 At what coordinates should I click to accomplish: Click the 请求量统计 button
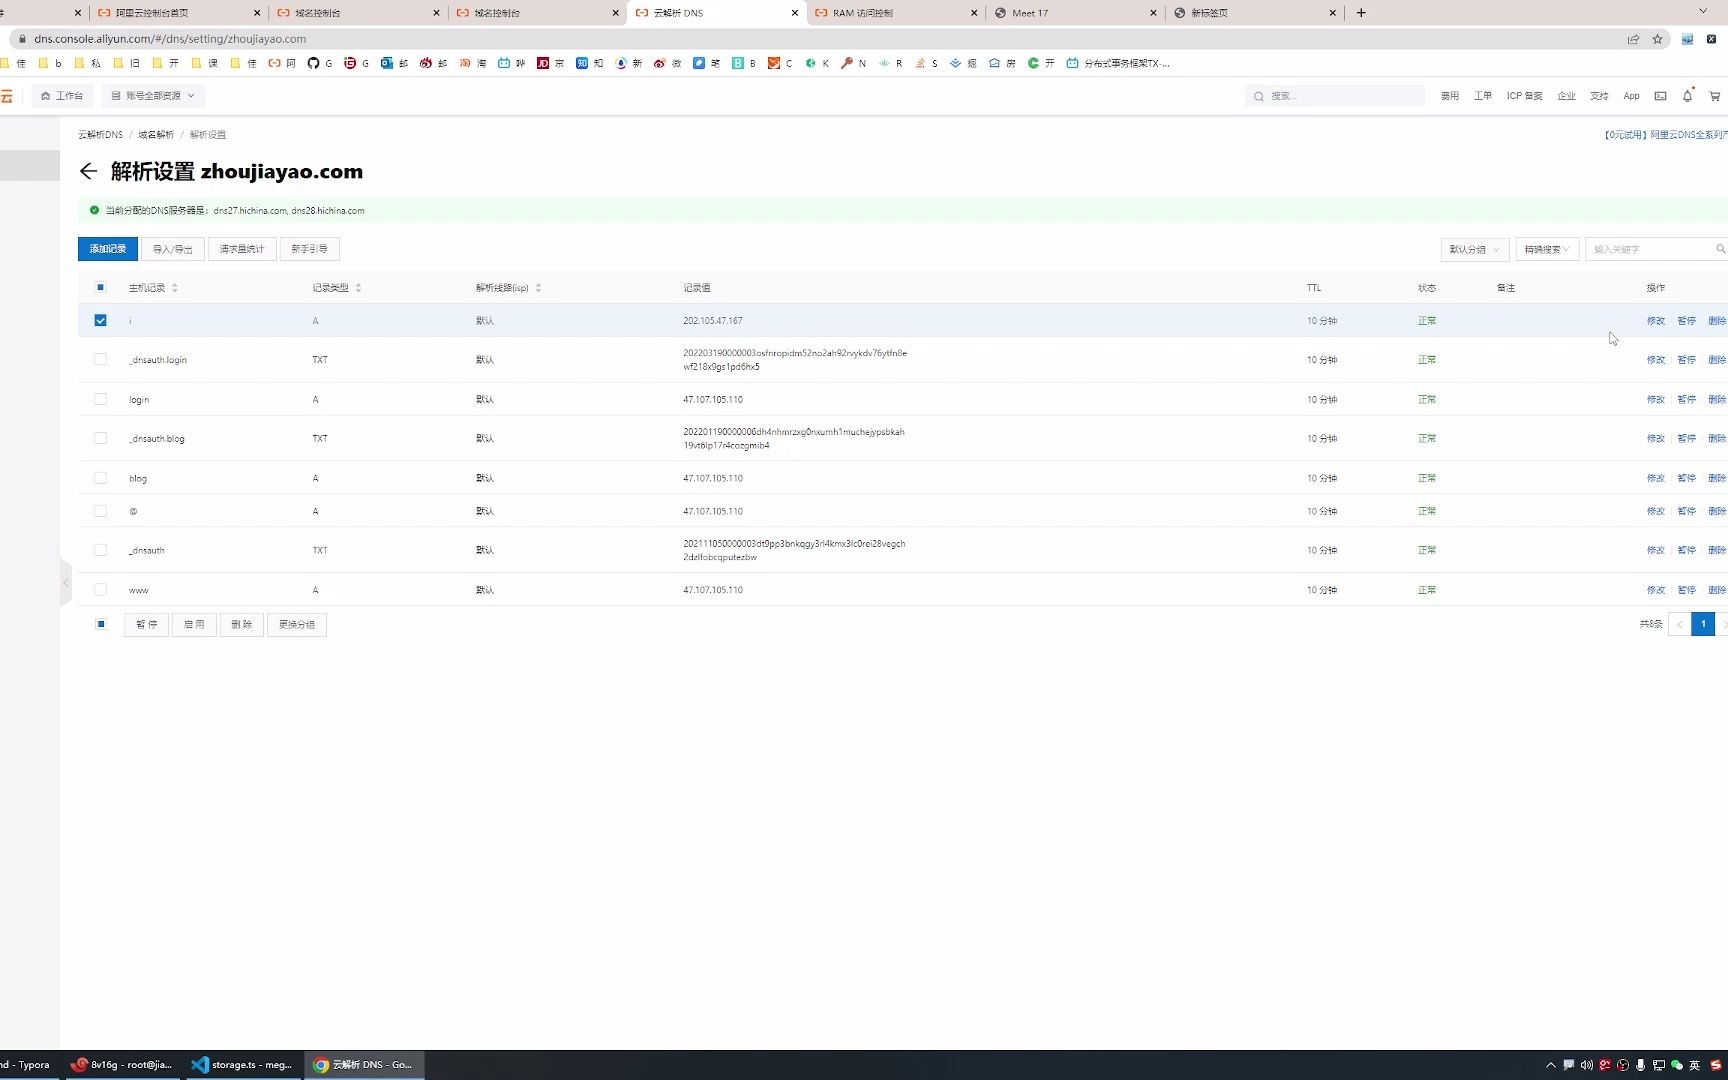pos(242,249)
